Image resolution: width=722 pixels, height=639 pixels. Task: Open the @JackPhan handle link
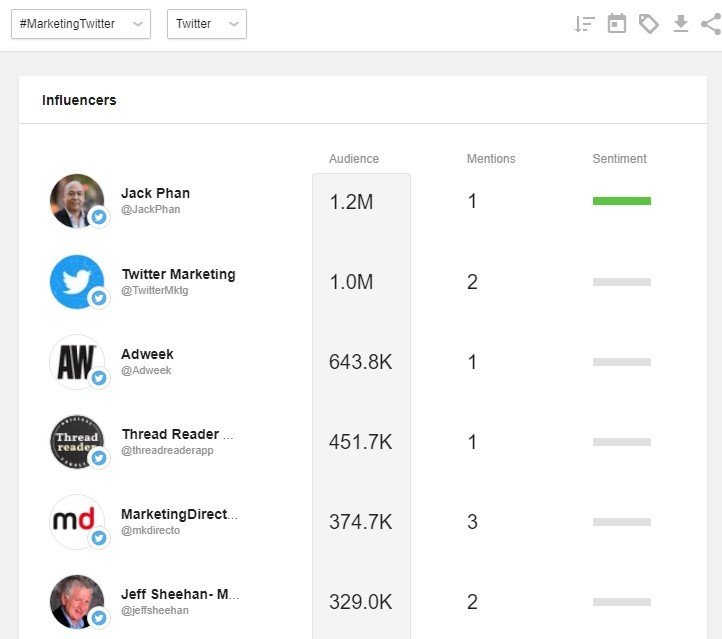point(151,210)
